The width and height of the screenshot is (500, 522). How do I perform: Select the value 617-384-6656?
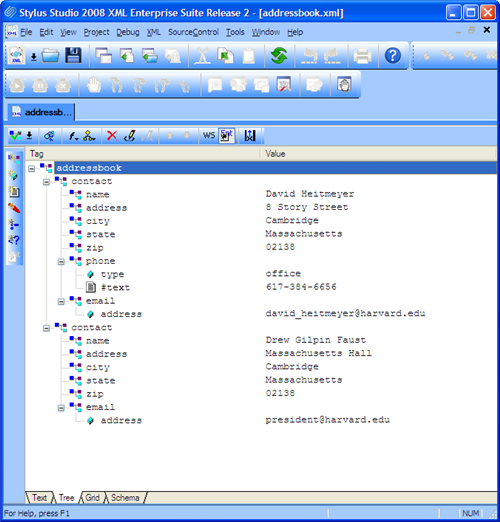tap(301, 287)
